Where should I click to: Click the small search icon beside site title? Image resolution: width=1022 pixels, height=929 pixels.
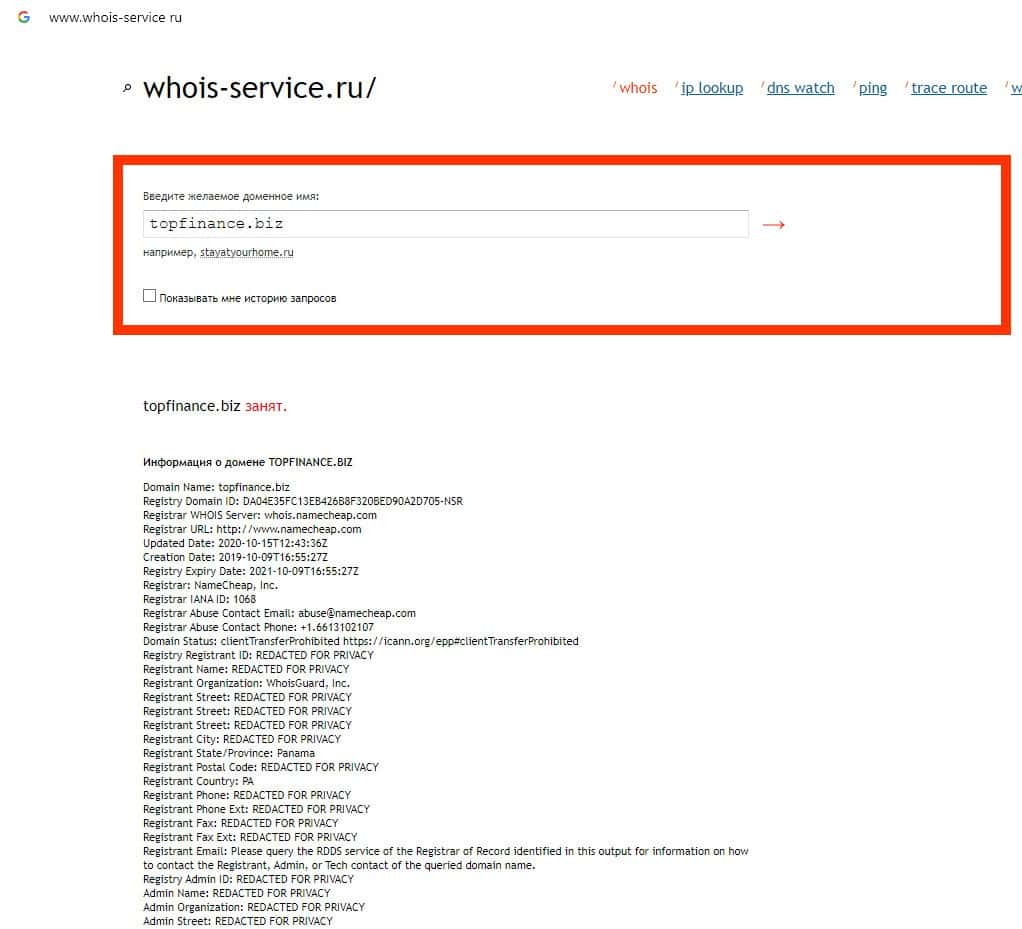tap(127, 88)
